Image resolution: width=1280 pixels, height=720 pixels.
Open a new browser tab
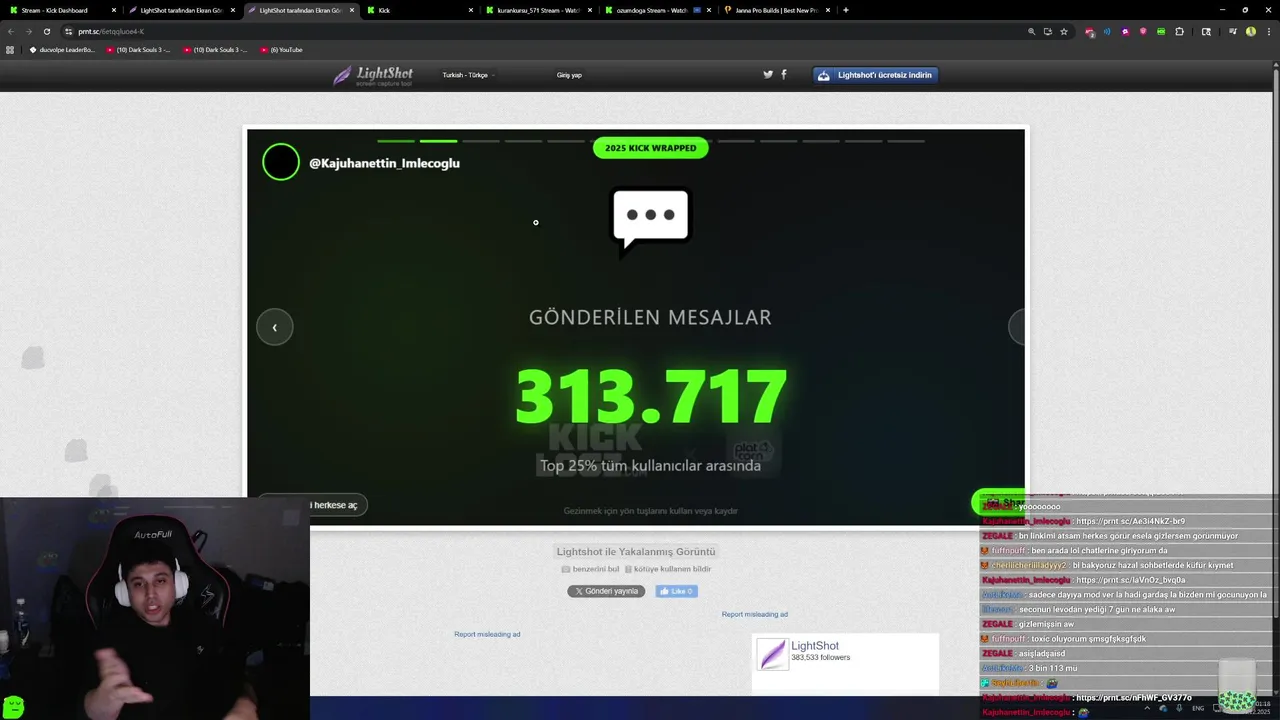[846, 10]
